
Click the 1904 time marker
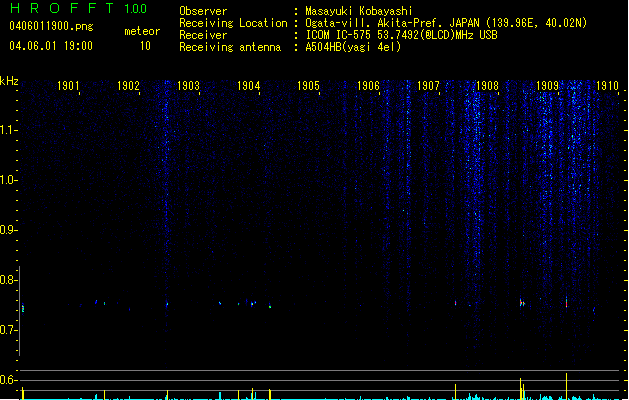point(248,85)
